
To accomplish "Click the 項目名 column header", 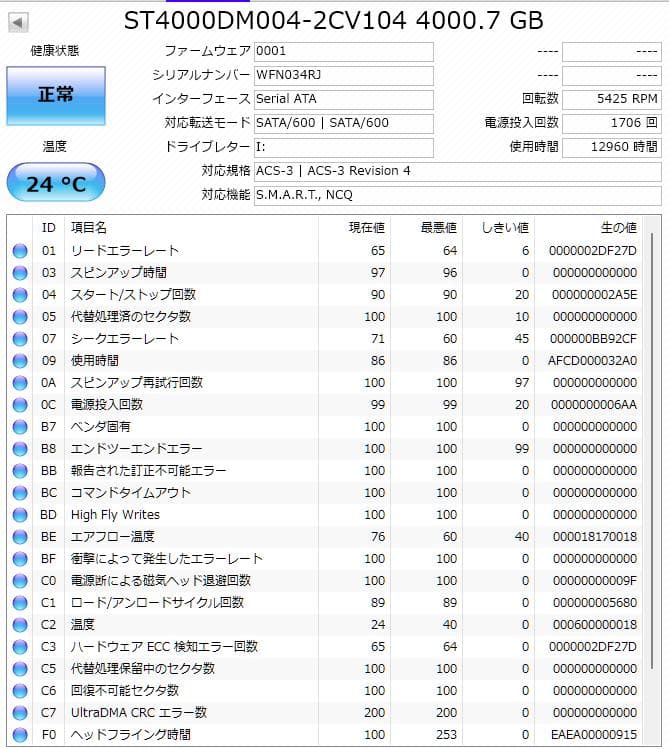I will (89, 228).
